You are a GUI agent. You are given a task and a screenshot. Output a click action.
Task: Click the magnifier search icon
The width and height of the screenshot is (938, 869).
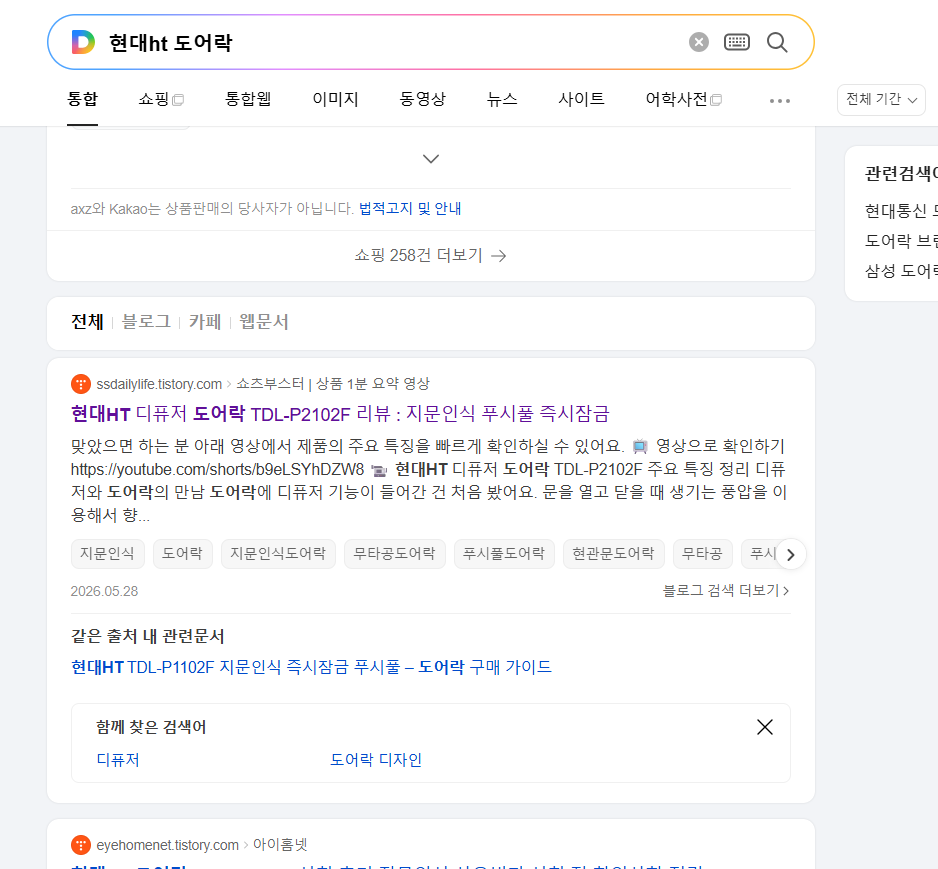(x=777, y=42)
